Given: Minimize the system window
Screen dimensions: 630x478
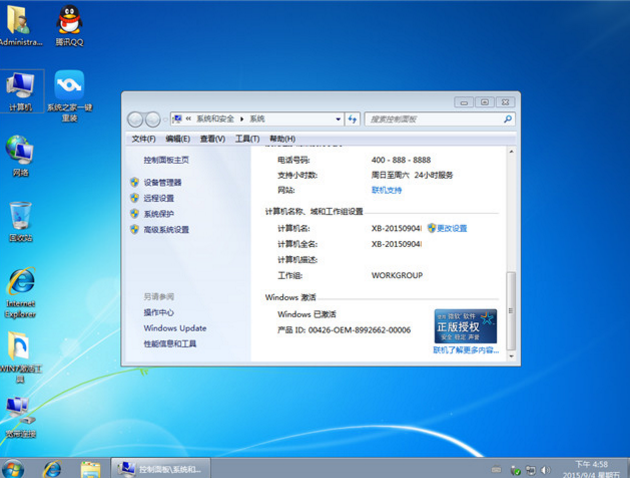Looking at the screenshot, I should tap(464, 102).
